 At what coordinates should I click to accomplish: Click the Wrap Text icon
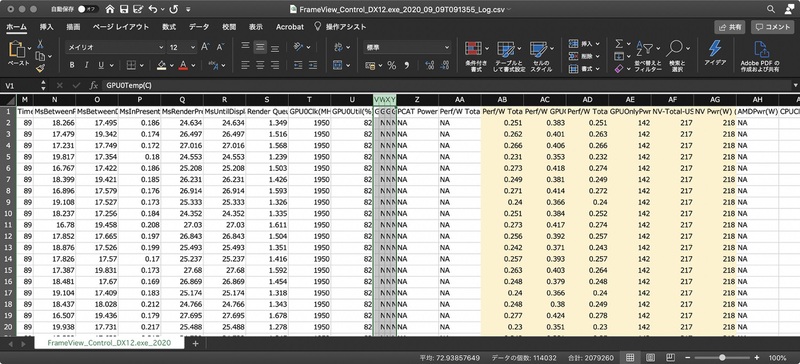point(339,47)
